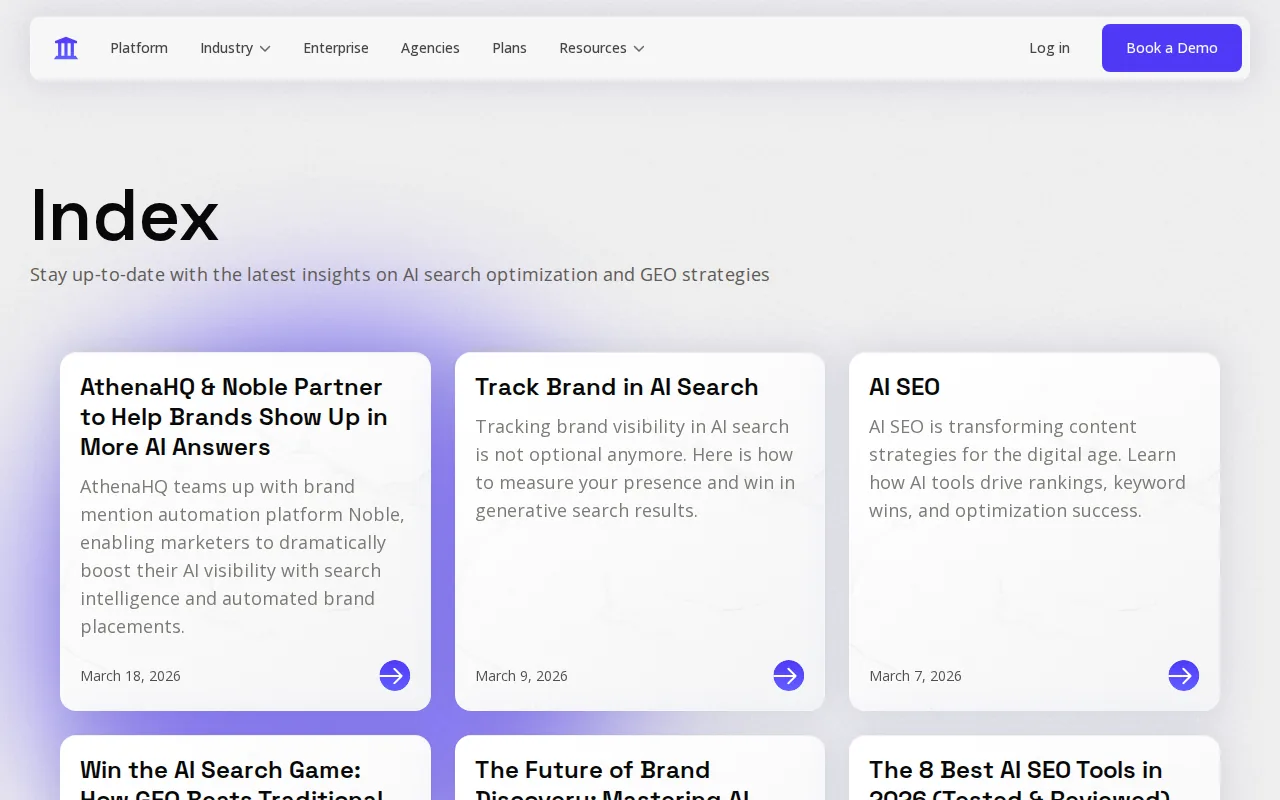This screenshot has width=1280, height=800.
Task: Open the Agencies nav item
Action: coord(430,48)
